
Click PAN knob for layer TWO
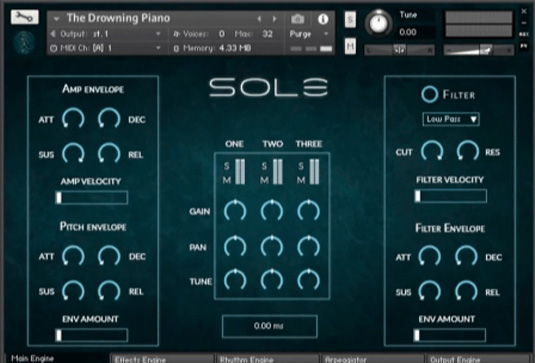tap(272, 246)
